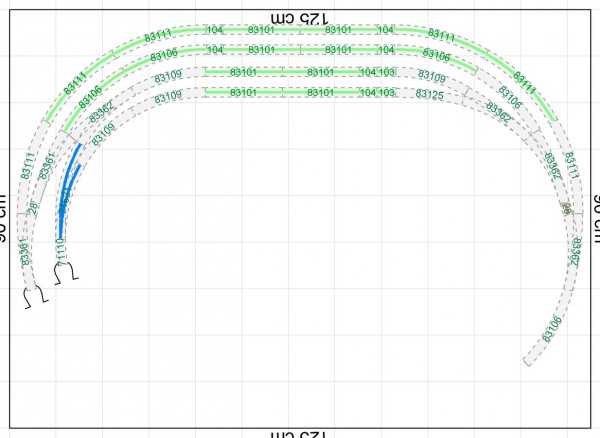Select the 83125 curved track piece
This screenshot has height=438, width=600.
[429, 94]
